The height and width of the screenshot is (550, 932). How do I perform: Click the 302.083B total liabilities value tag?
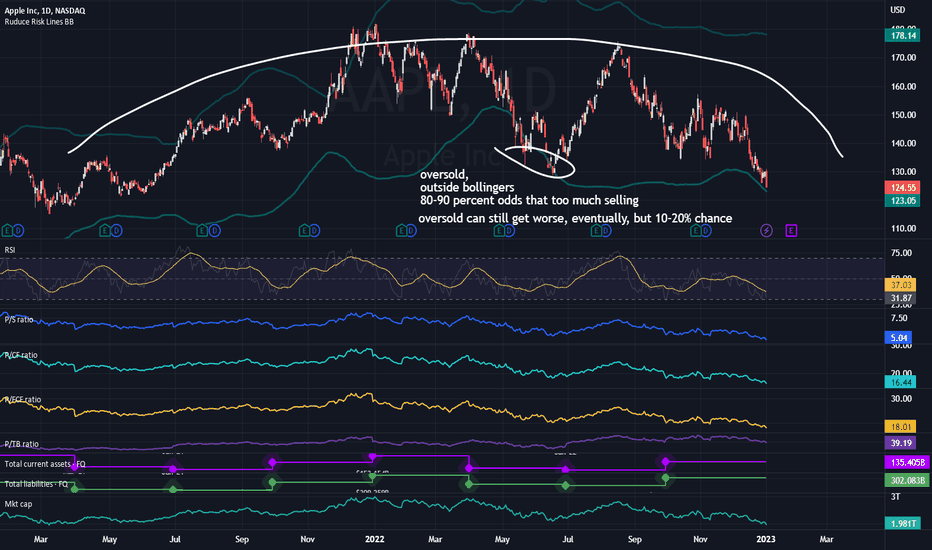tap(907, 480)
